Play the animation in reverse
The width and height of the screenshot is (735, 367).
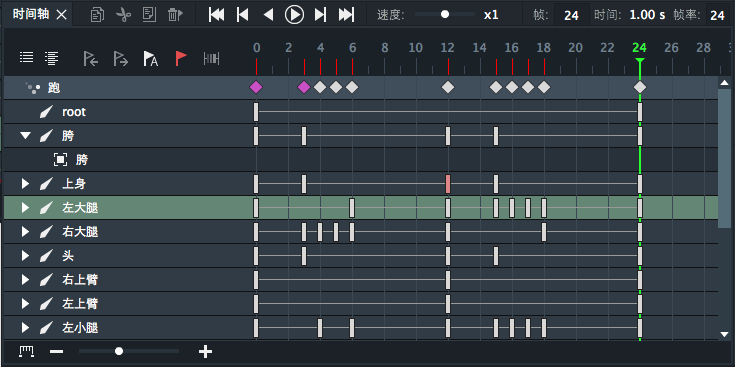268,15
